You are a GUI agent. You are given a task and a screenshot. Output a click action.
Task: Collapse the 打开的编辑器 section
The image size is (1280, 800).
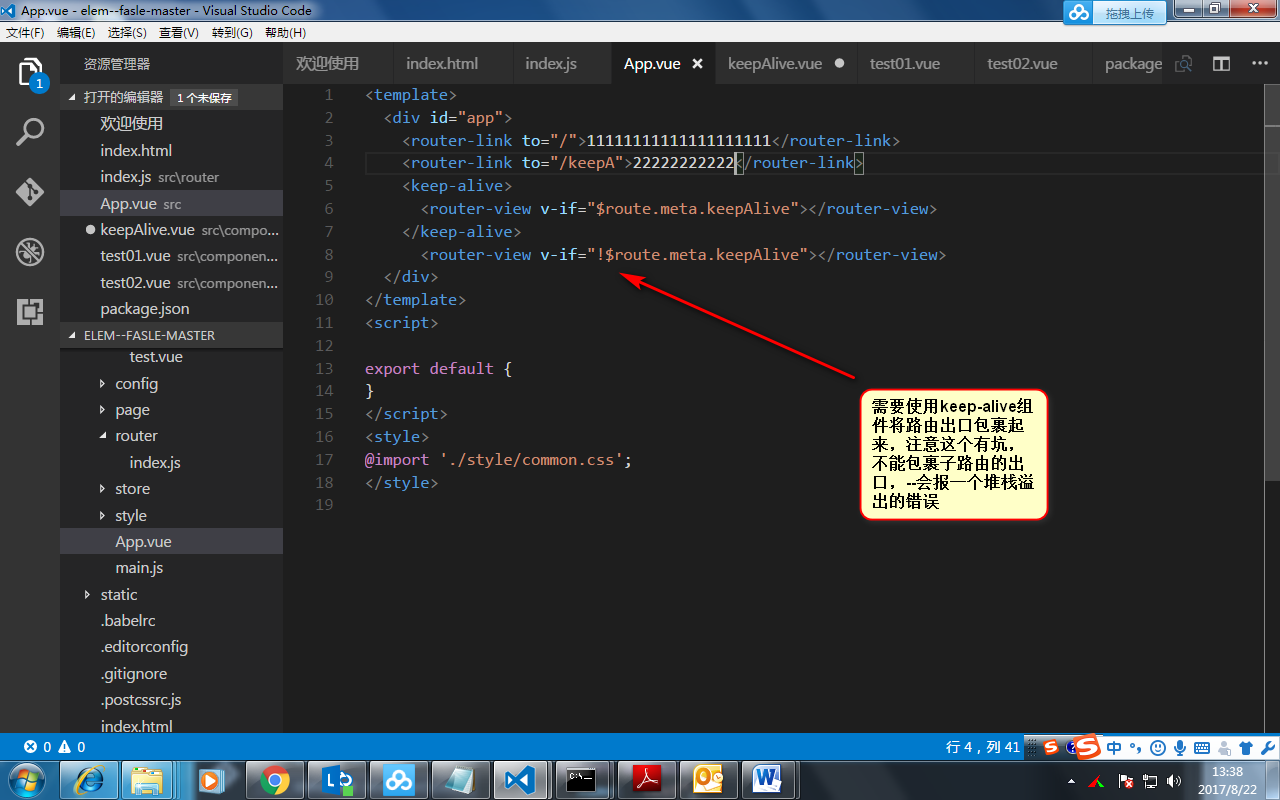coord(72,98)
